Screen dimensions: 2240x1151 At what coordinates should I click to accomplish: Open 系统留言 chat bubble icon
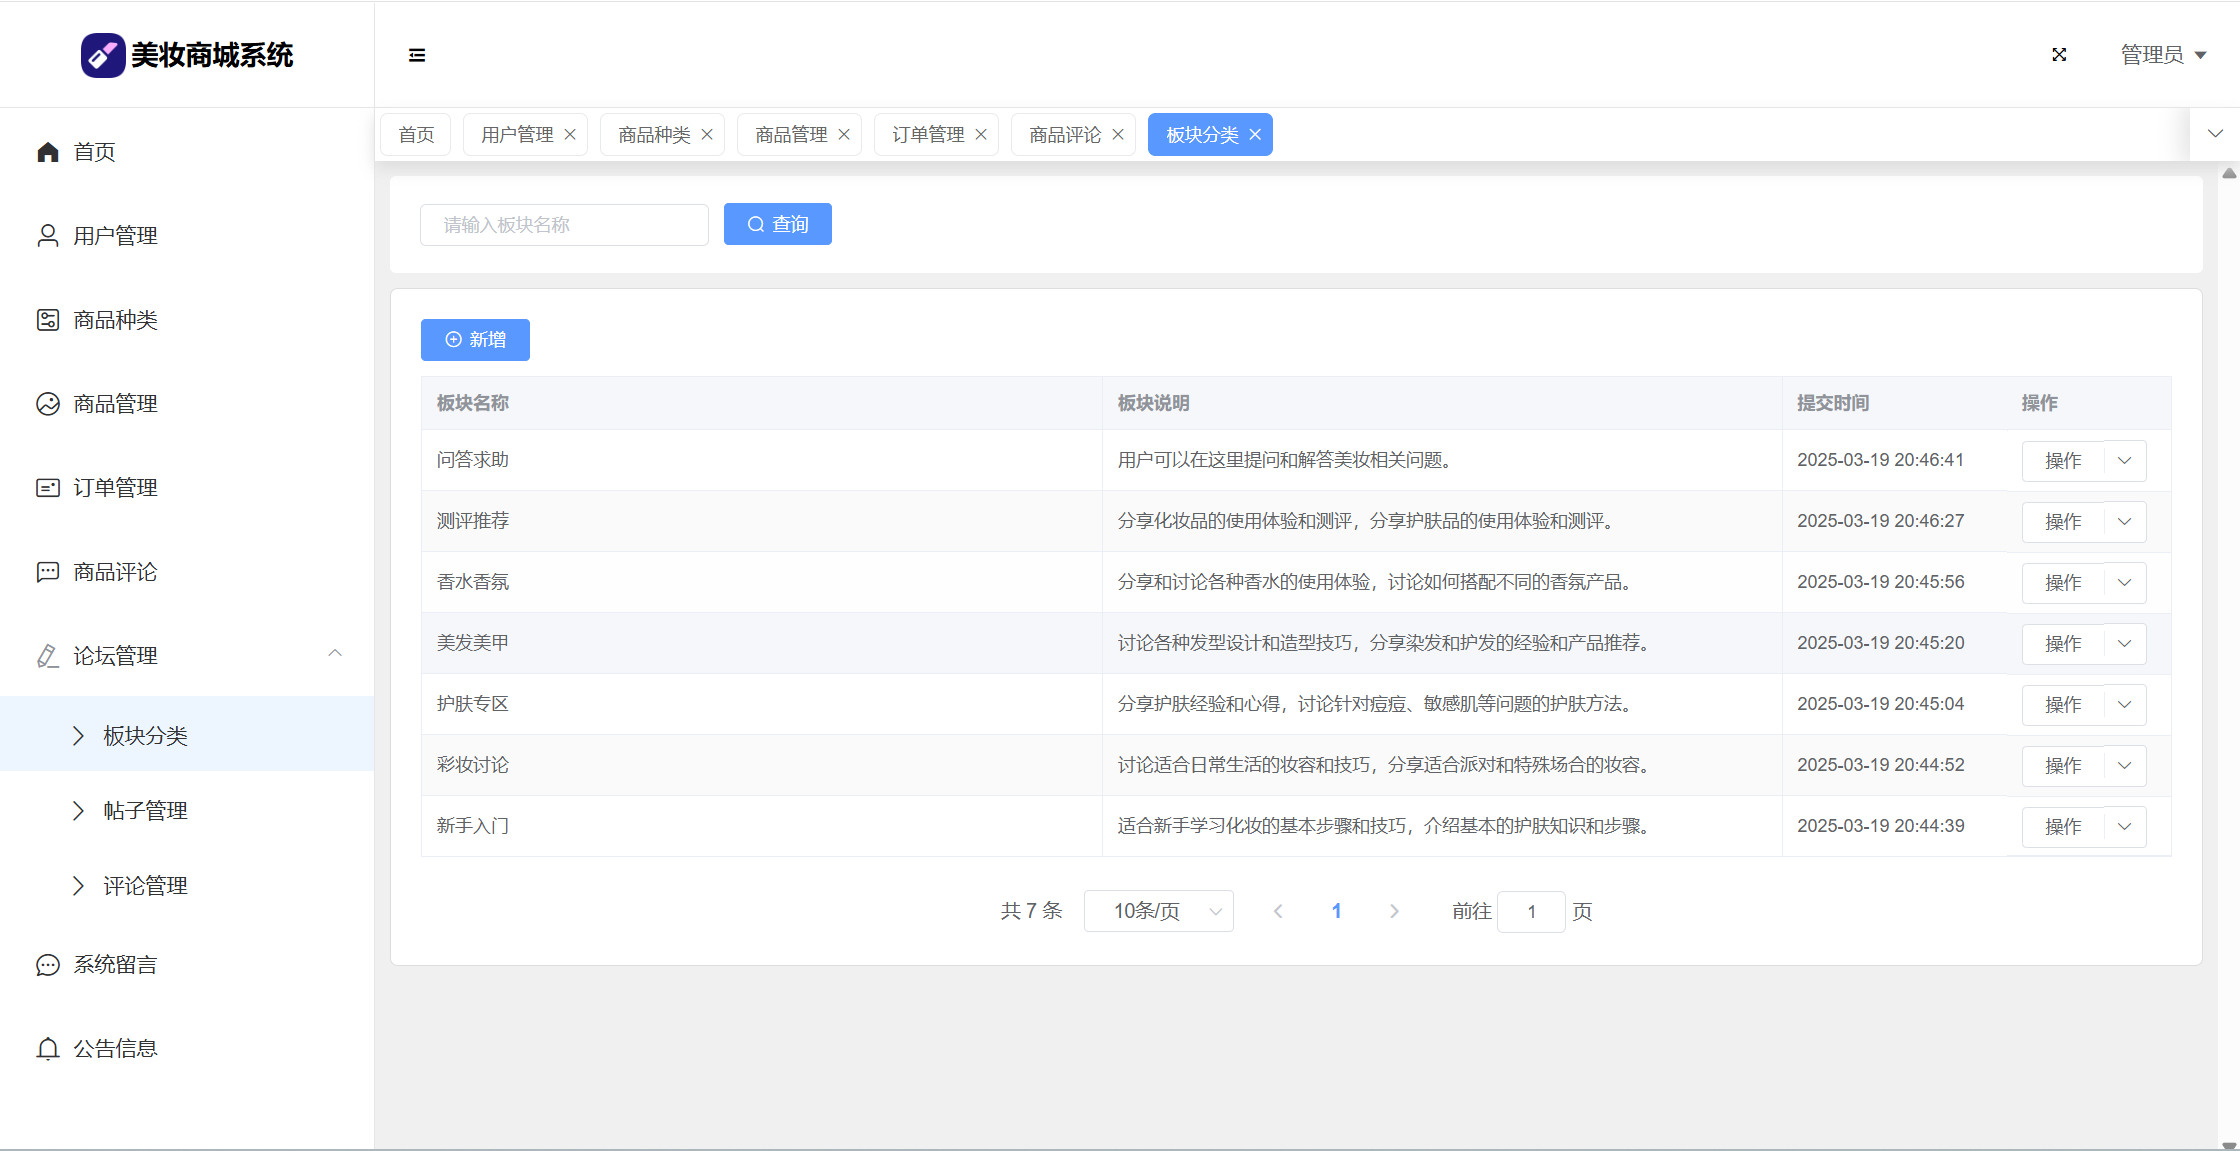click(48, 965)
